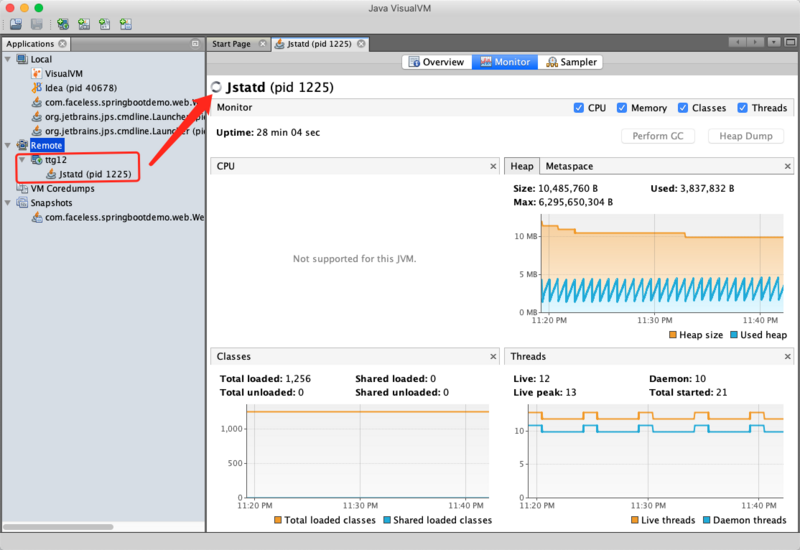Uncheck the Threads checkbox

coord(742,108)
